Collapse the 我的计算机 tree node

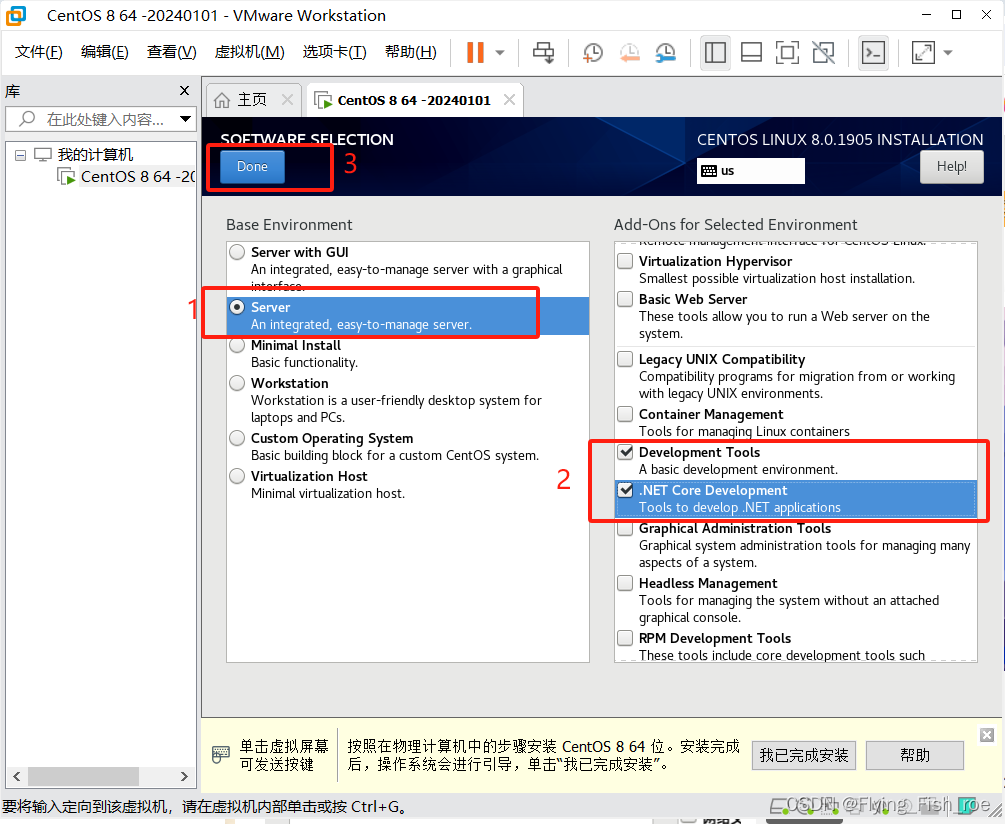[x=21, y=154]
